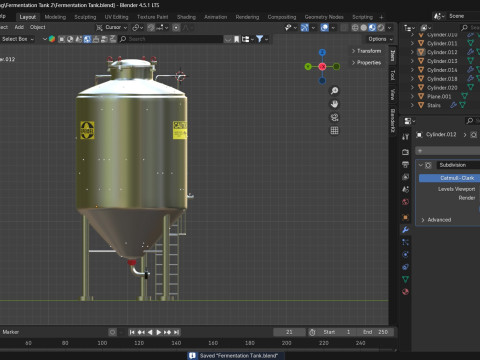
Task: Switch to the Sculpting workspace tab
Action: (85, 17)
